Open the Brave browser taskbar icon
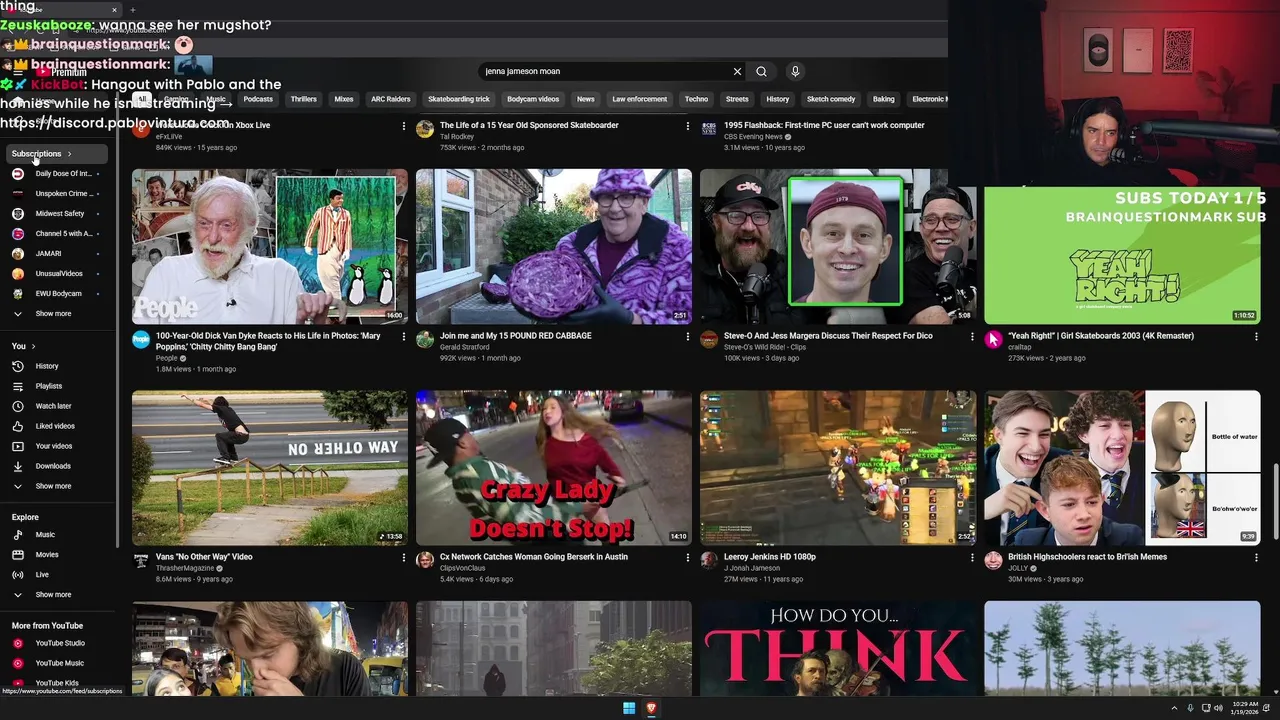Image resolution: width=1280 pixels, height=720 pixels. [651, 708]
